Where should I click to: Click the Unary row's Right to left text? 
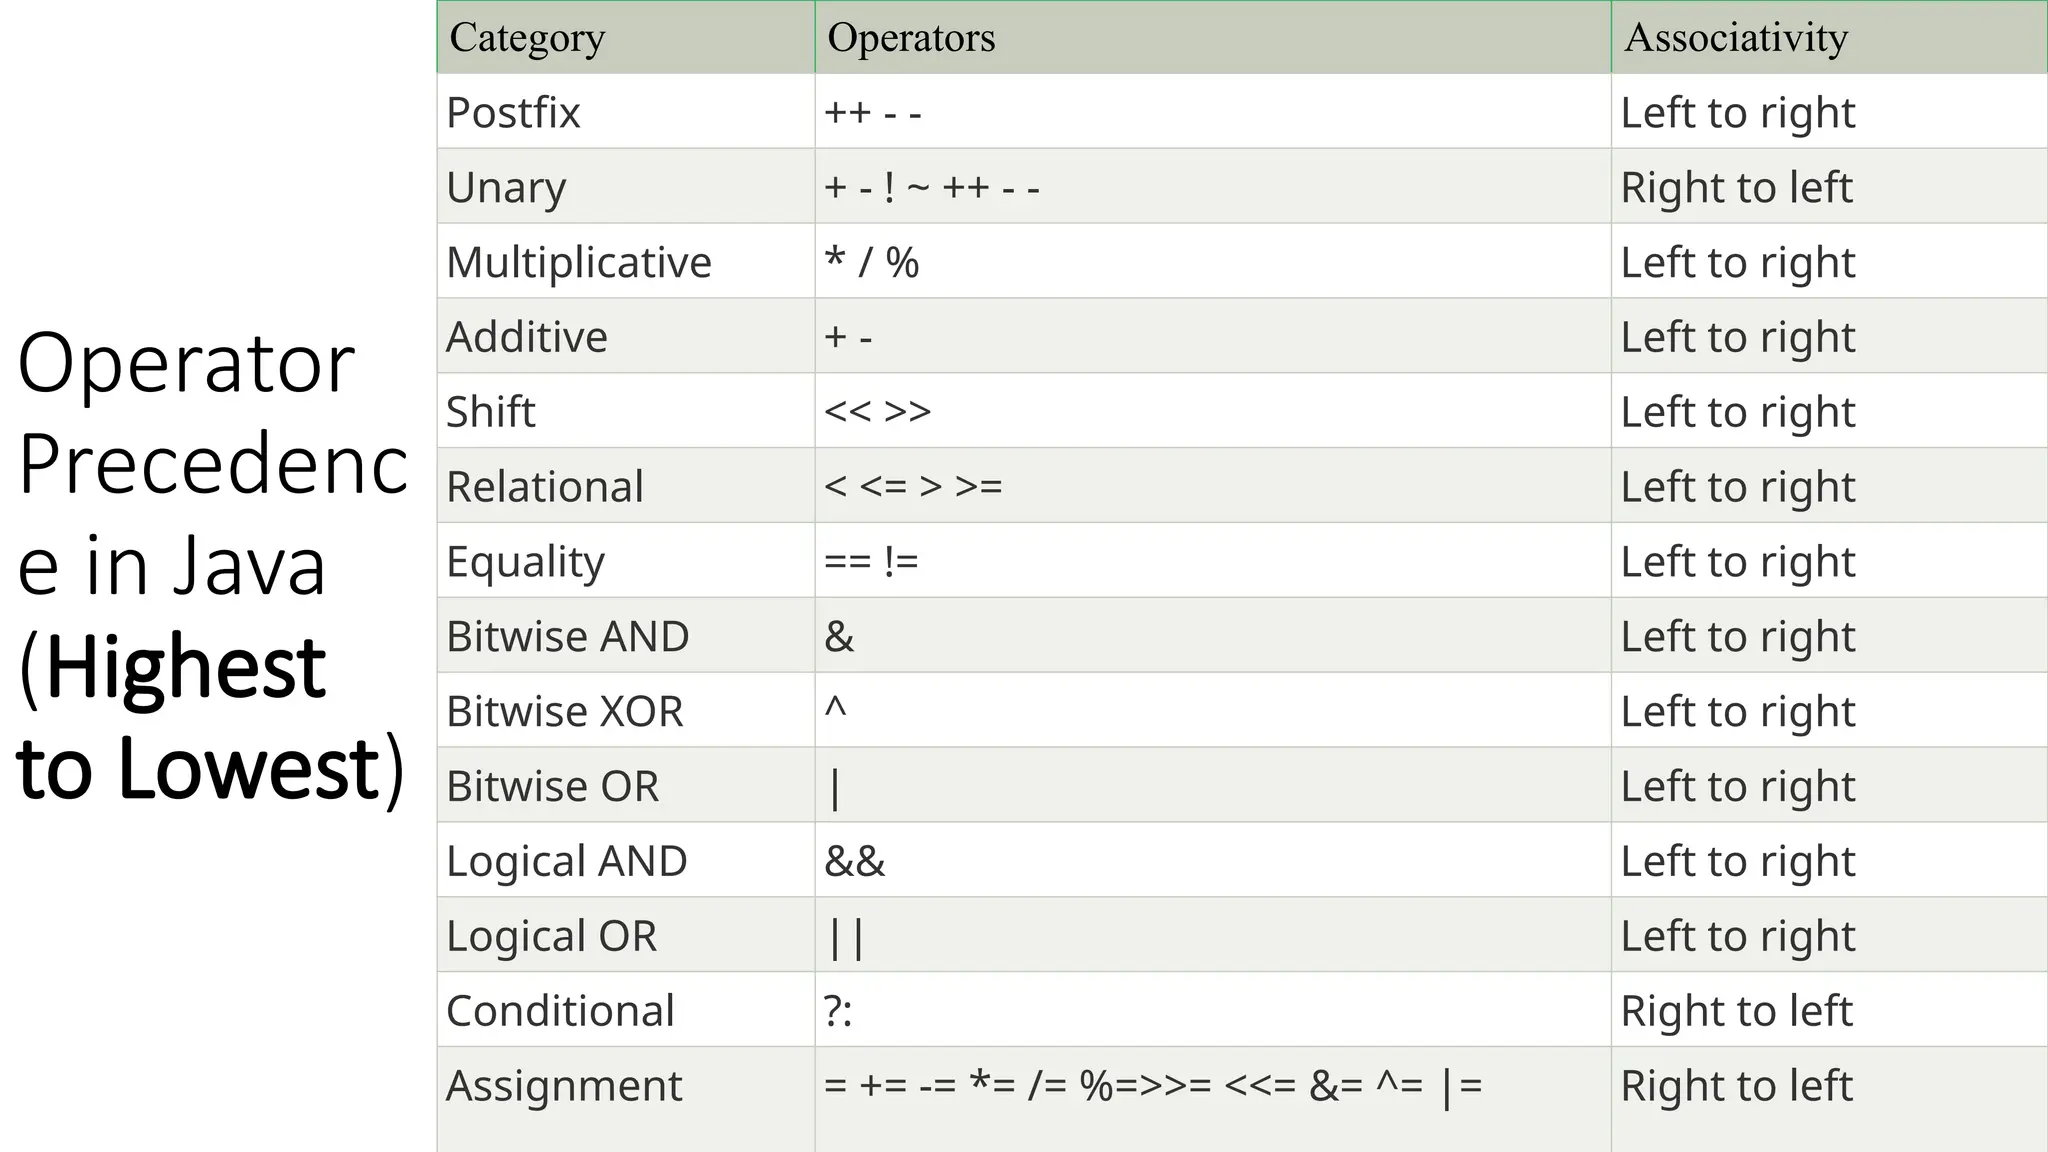1736,187
